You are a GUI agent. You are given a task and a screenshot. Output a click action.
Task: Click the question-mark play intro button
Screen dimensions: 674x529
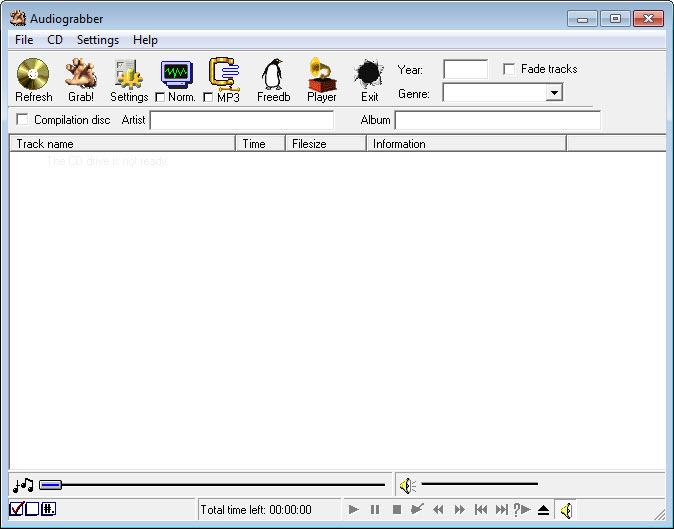522,509
